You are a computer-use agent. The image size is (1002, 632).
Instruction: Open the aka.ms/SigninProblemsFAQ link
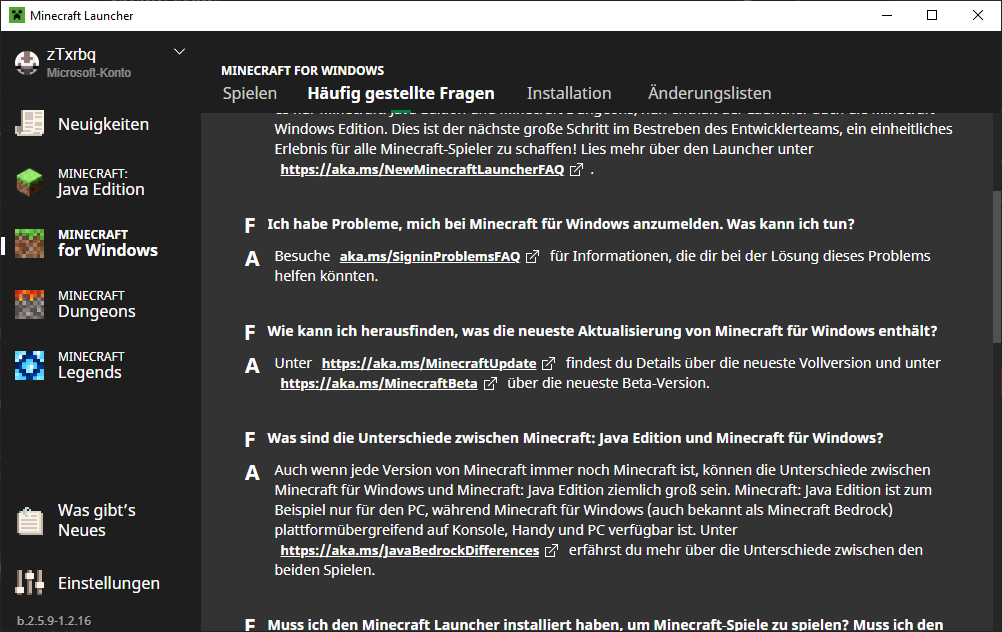click(429, 256)
